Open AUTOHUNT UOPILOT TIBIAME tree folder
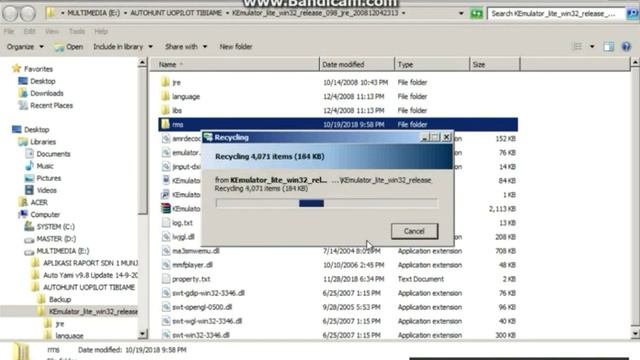Screen dimensions: 640x360 pyautogui.click(x=89, y=287)
